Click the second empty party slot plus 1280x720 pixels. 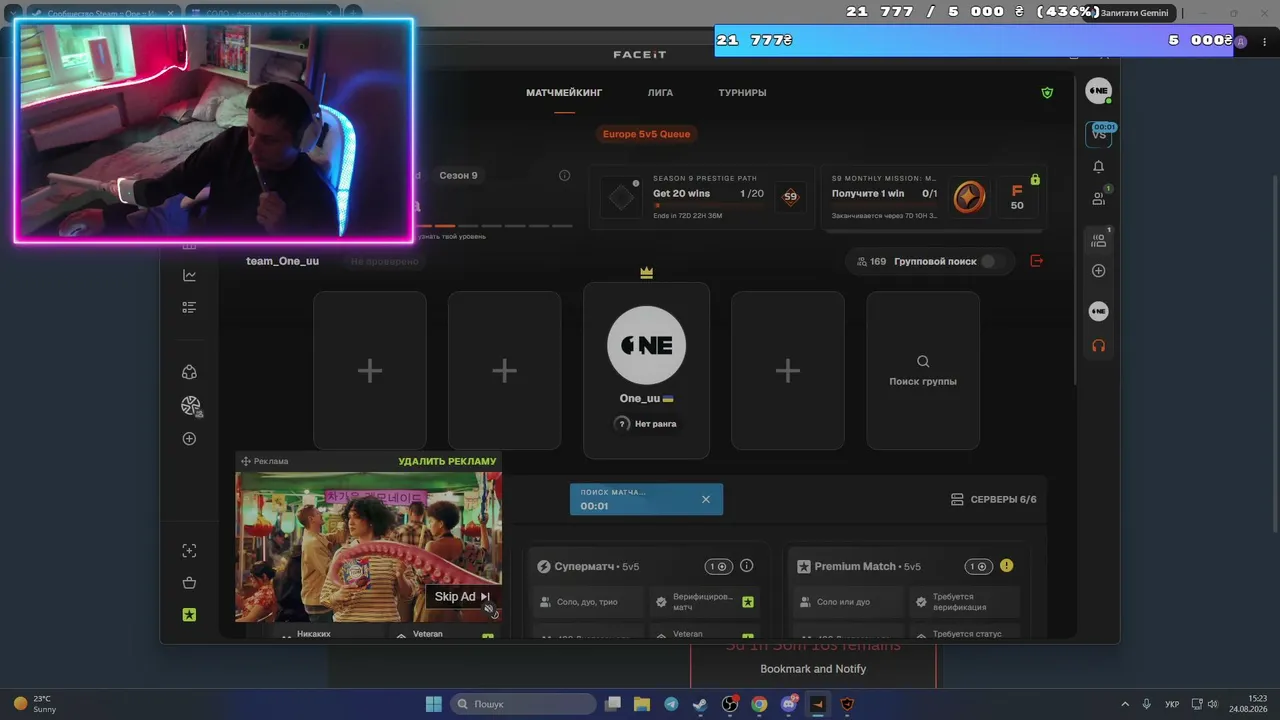coord(504,370)
